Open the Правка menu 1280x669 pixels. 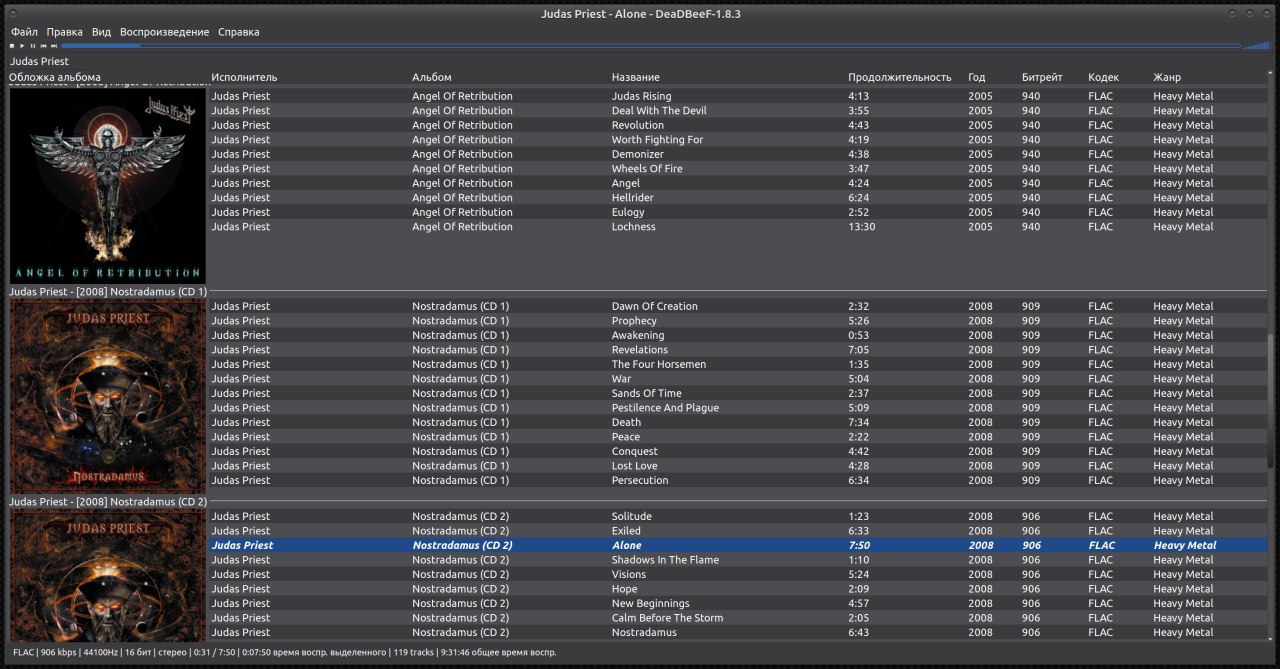point(65,32)
